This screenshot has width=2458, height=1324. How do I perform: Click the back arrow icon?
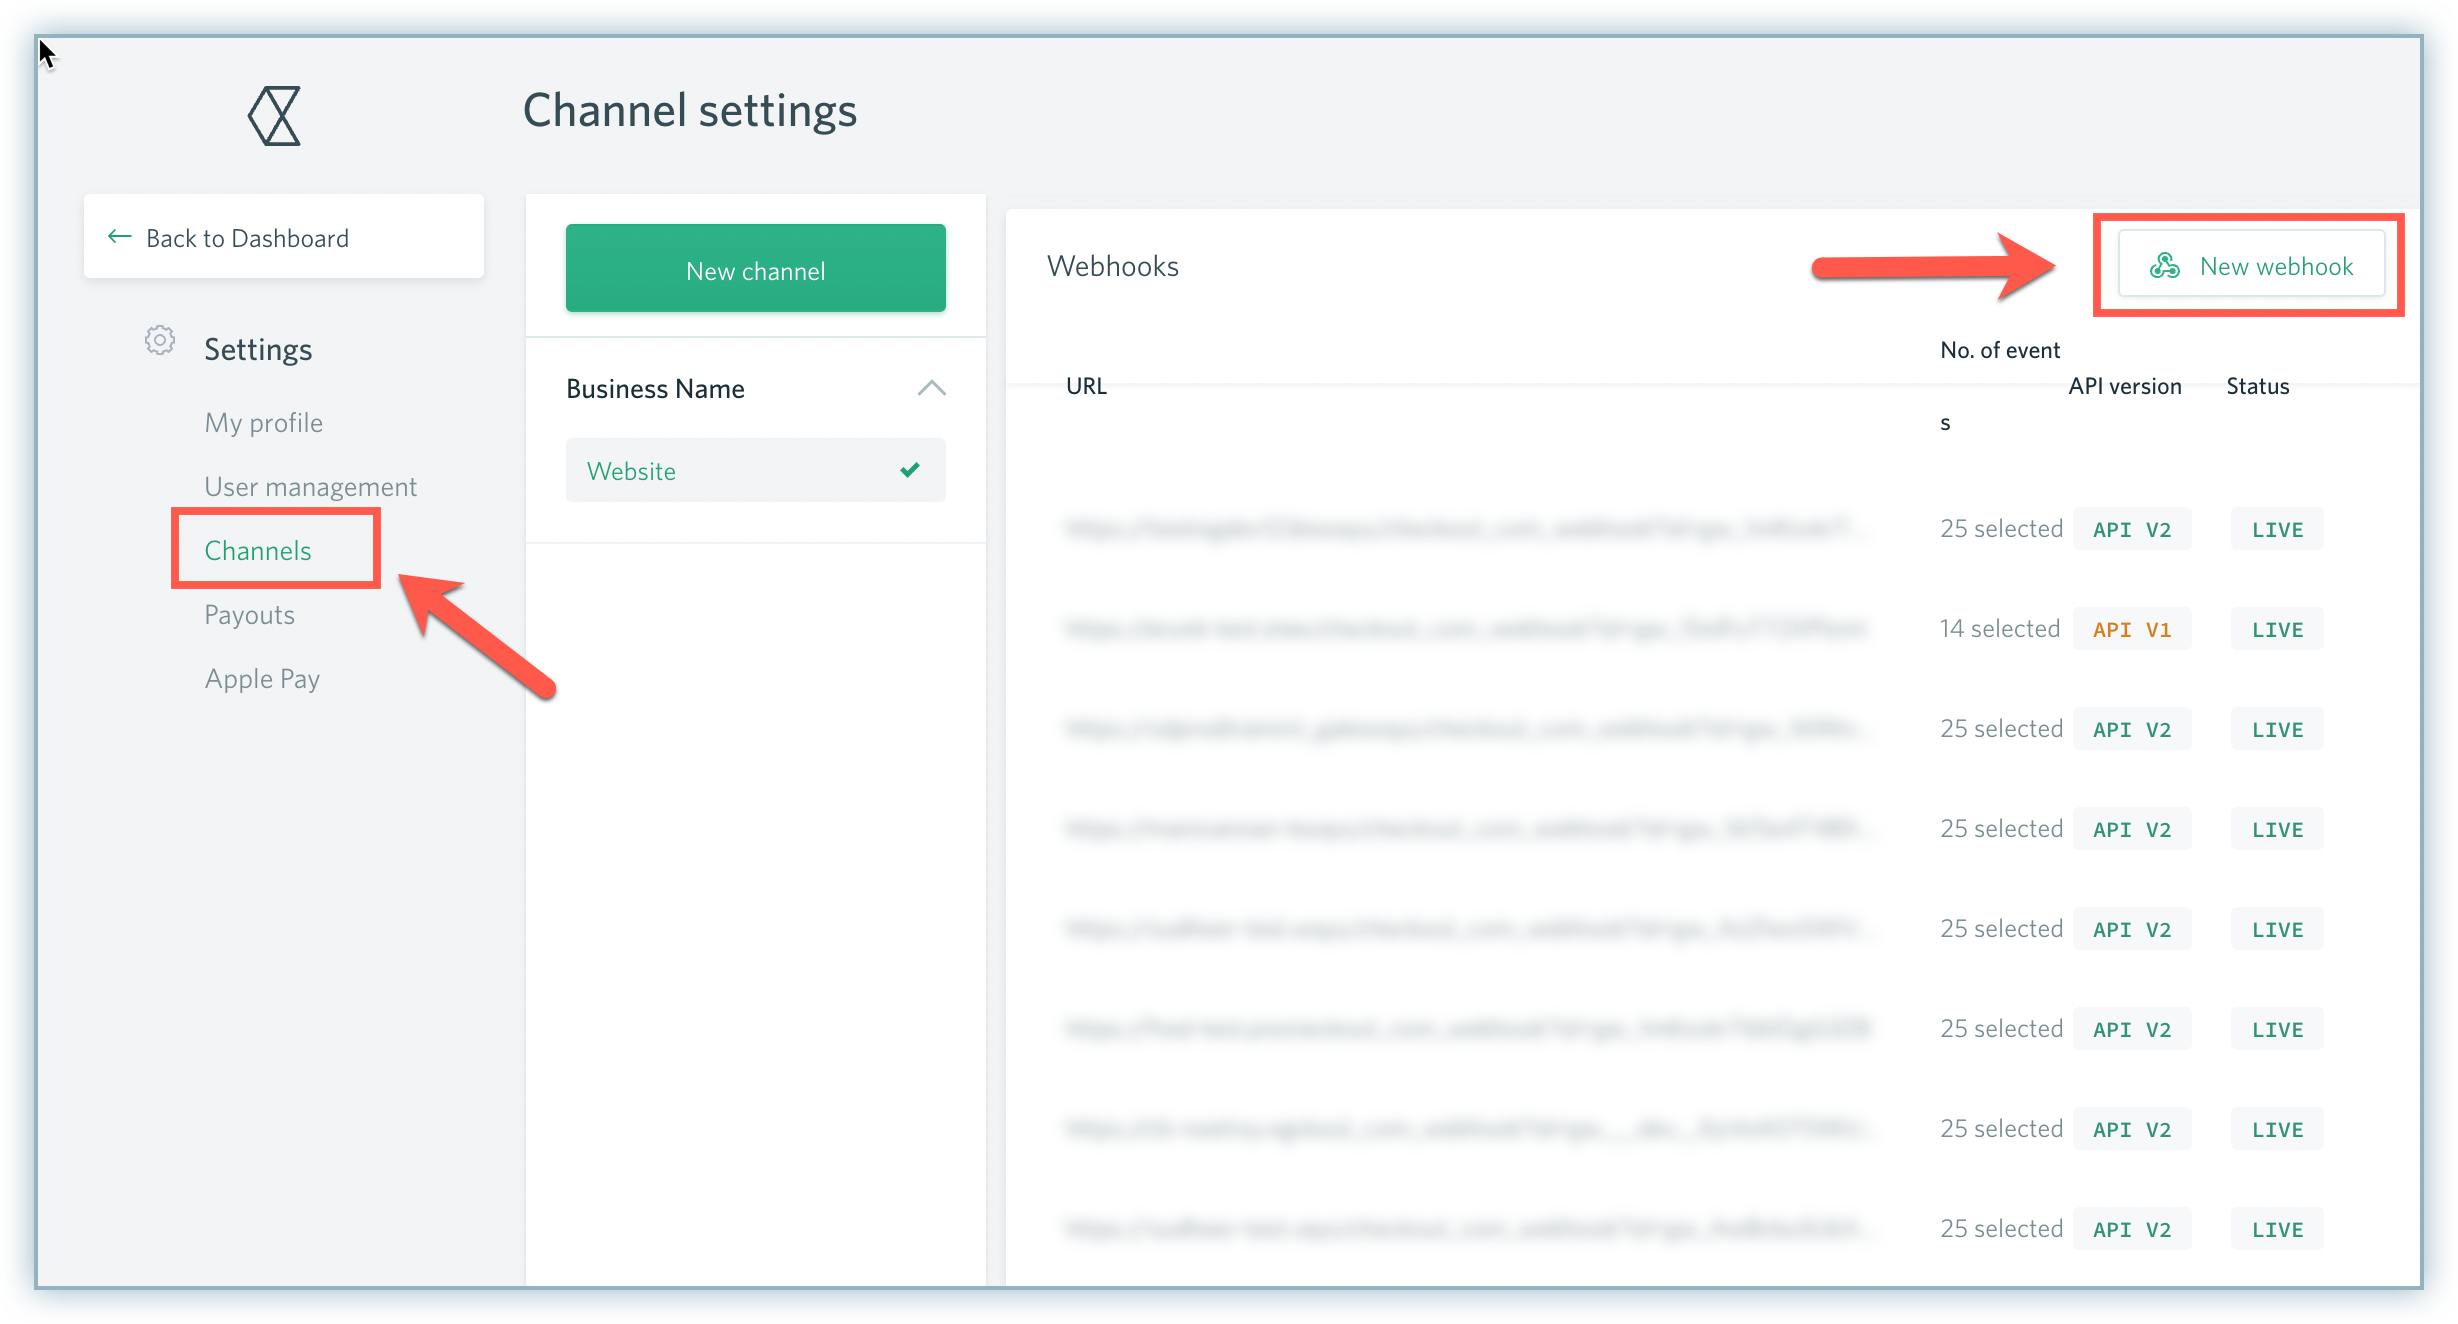coord(120,237)
